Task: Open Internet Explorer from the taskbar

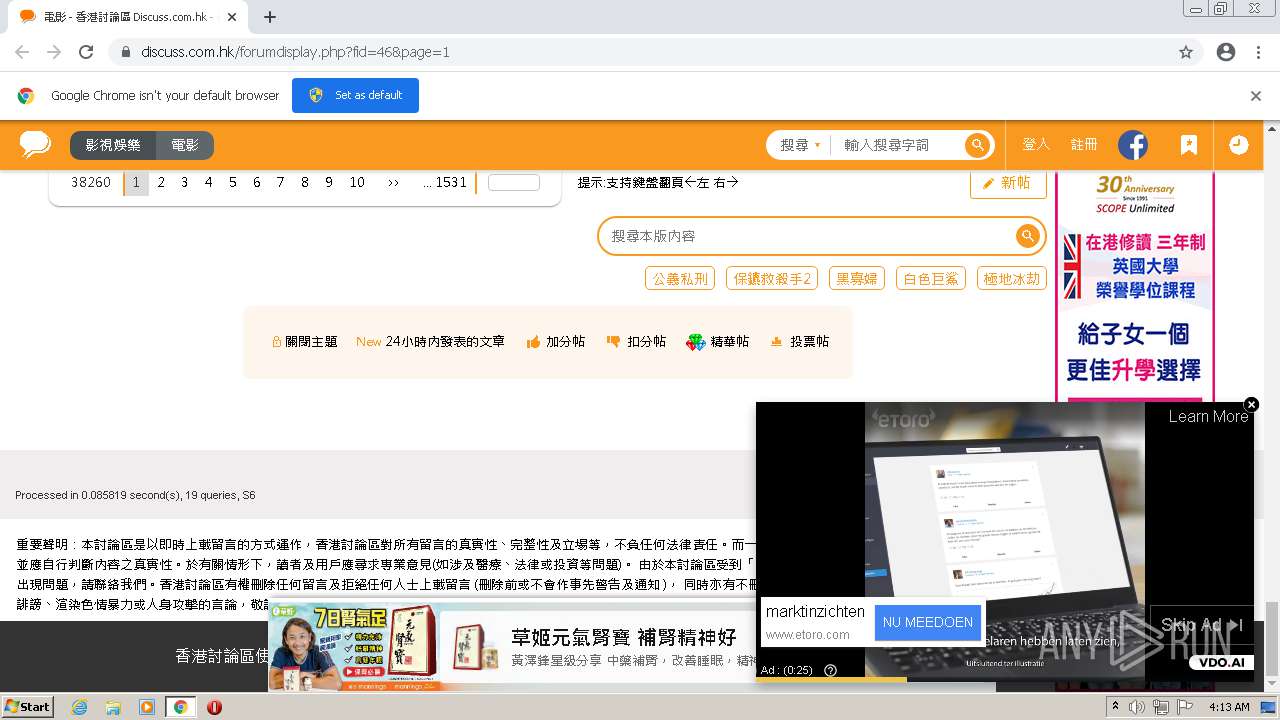Action: [79, 707]
